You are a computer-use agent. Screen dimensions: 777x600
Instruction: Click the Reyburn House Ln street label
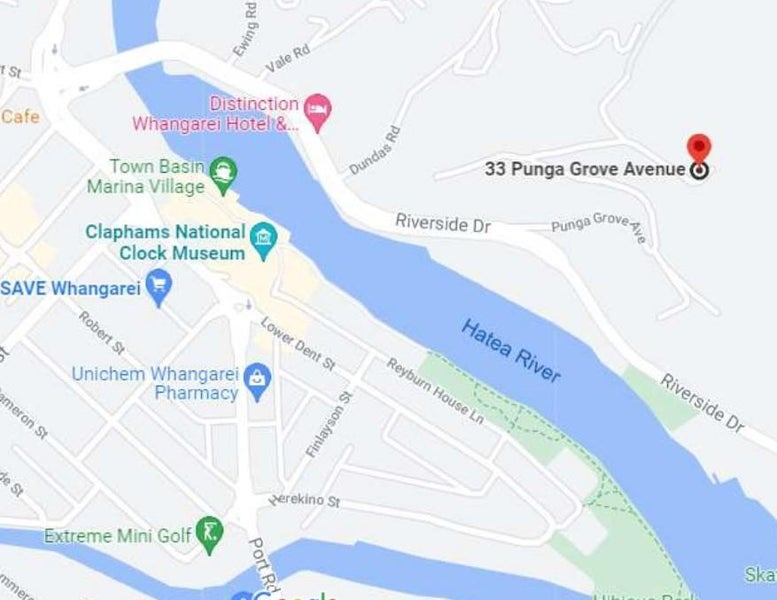pos(435,391)
